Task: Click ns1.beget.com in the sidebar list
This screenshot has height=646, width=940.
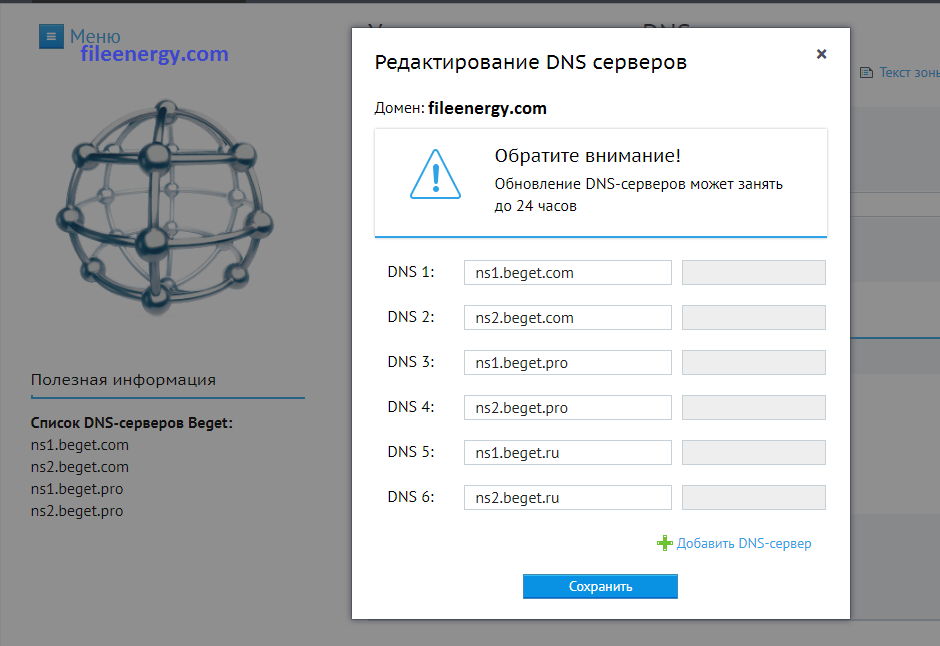Action: [x=80, y=445]
